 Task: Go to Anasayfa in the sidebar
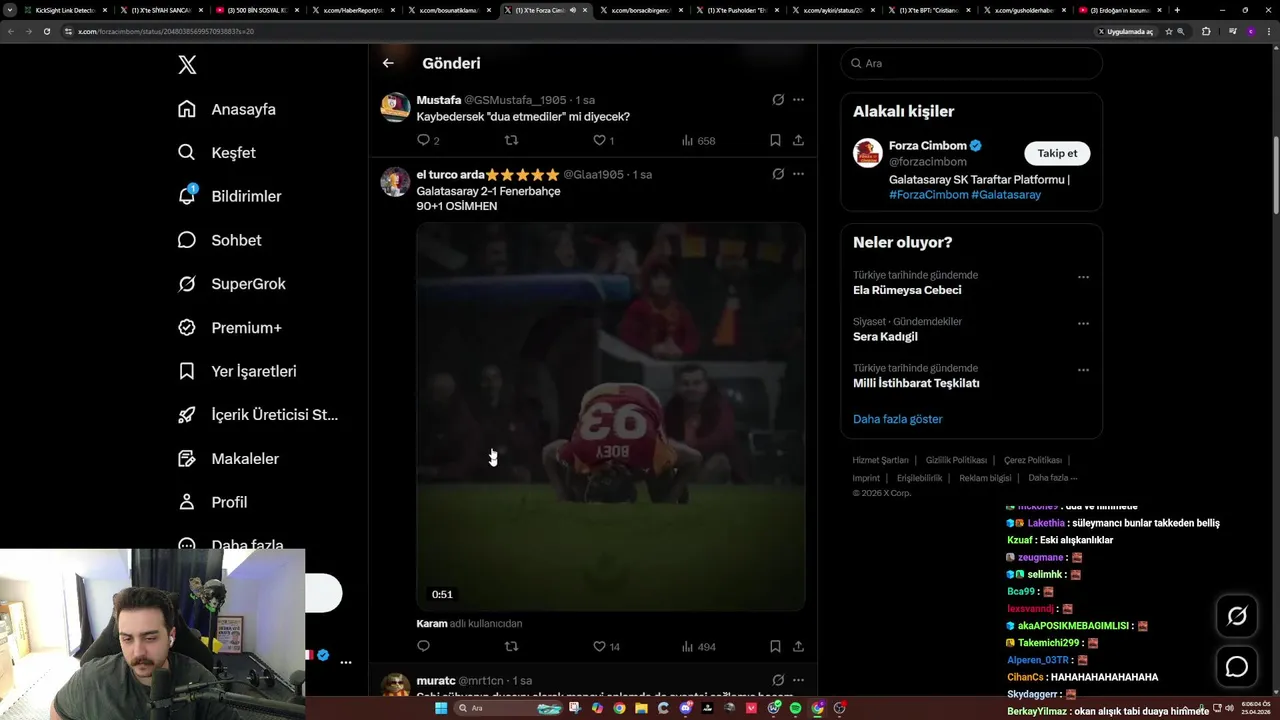pyautogui.click(x=227, y=109)
